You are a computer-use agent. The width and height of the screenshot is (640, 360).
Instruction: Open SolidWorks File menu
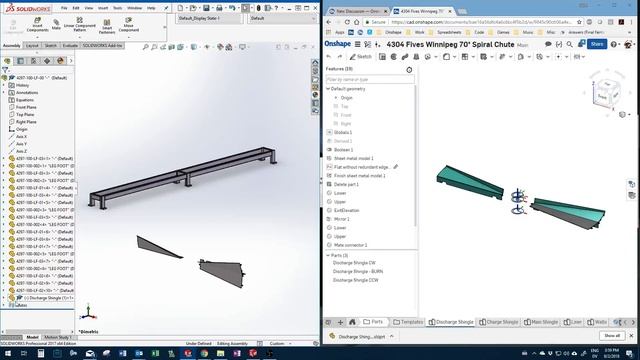click(64, 8)
